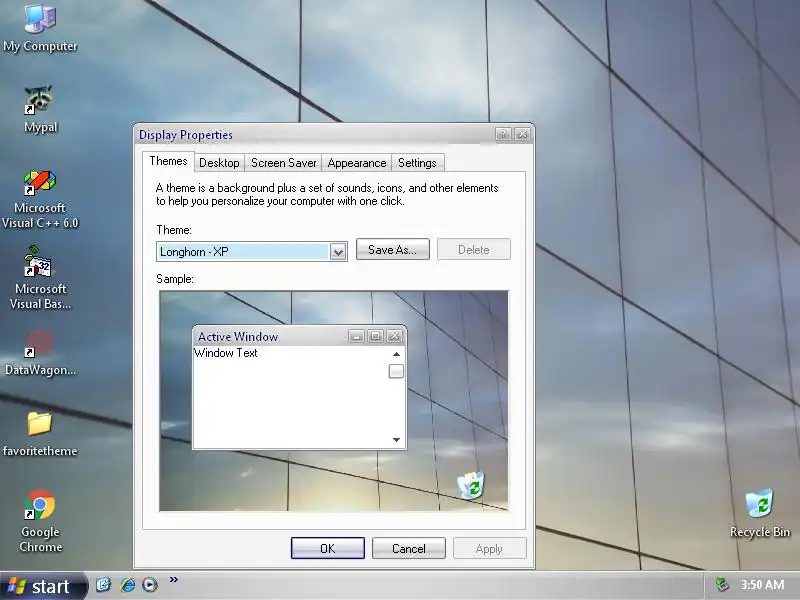
Task: Switch to the Appearance tab
Action: (x=357, y=163)
